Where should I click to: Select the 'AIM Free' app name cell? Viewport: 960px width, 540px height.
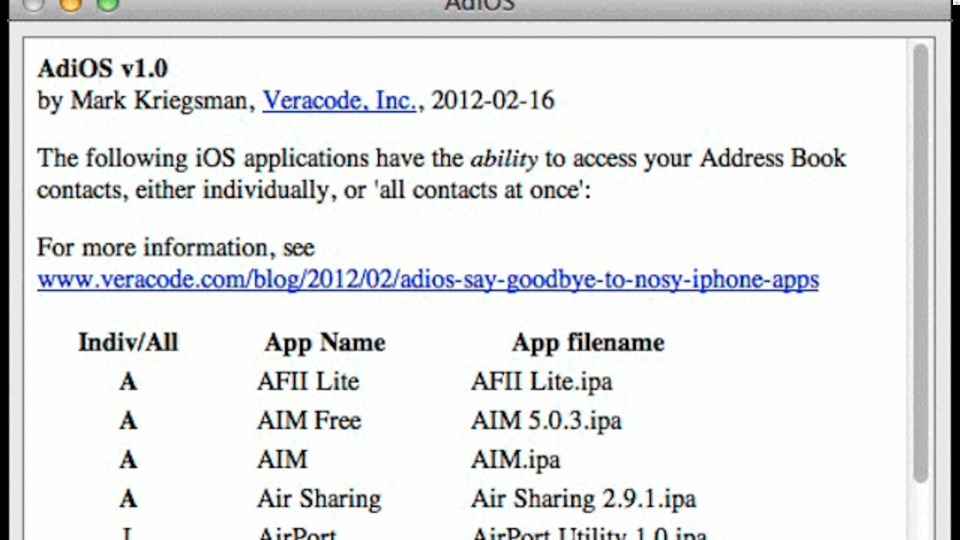click(x=309, y=421)
